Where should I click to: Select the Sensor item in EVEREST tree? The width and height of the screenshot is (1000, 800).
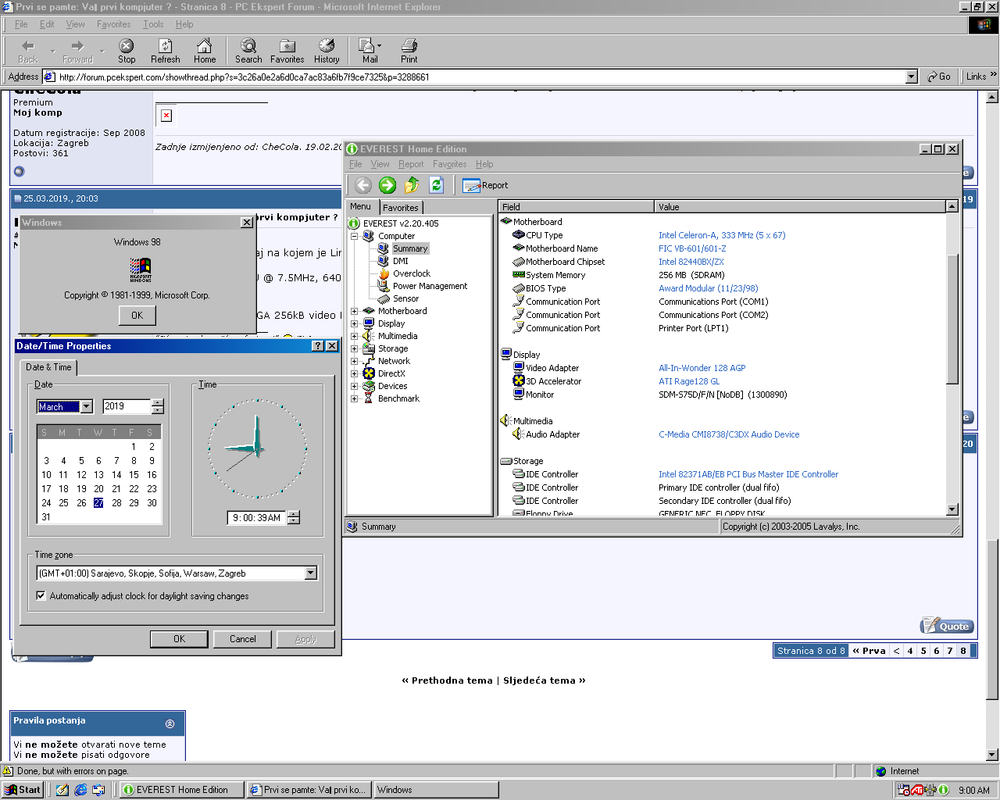pyautogui.click(x=406, y=299)
